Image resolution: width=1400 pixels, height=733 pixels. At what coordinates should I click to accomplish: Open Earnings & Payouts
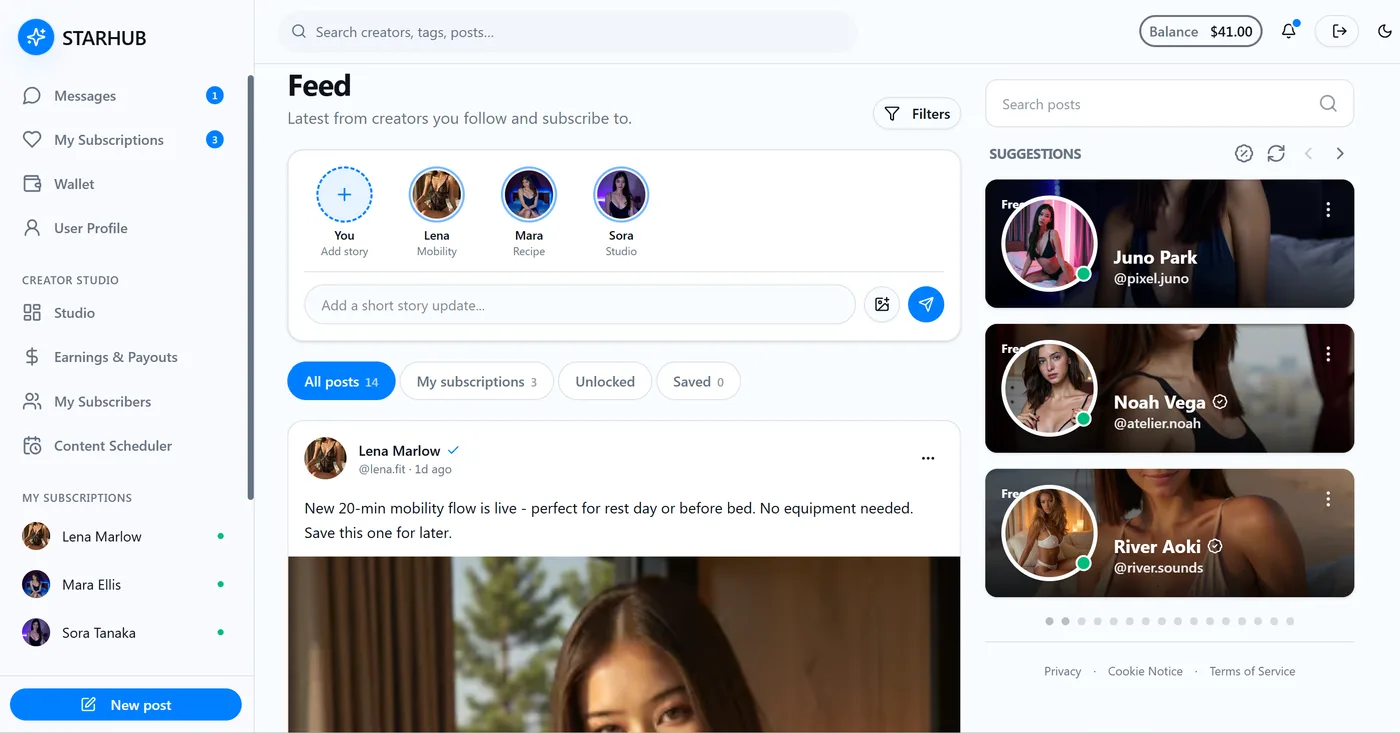click(126, 357)
